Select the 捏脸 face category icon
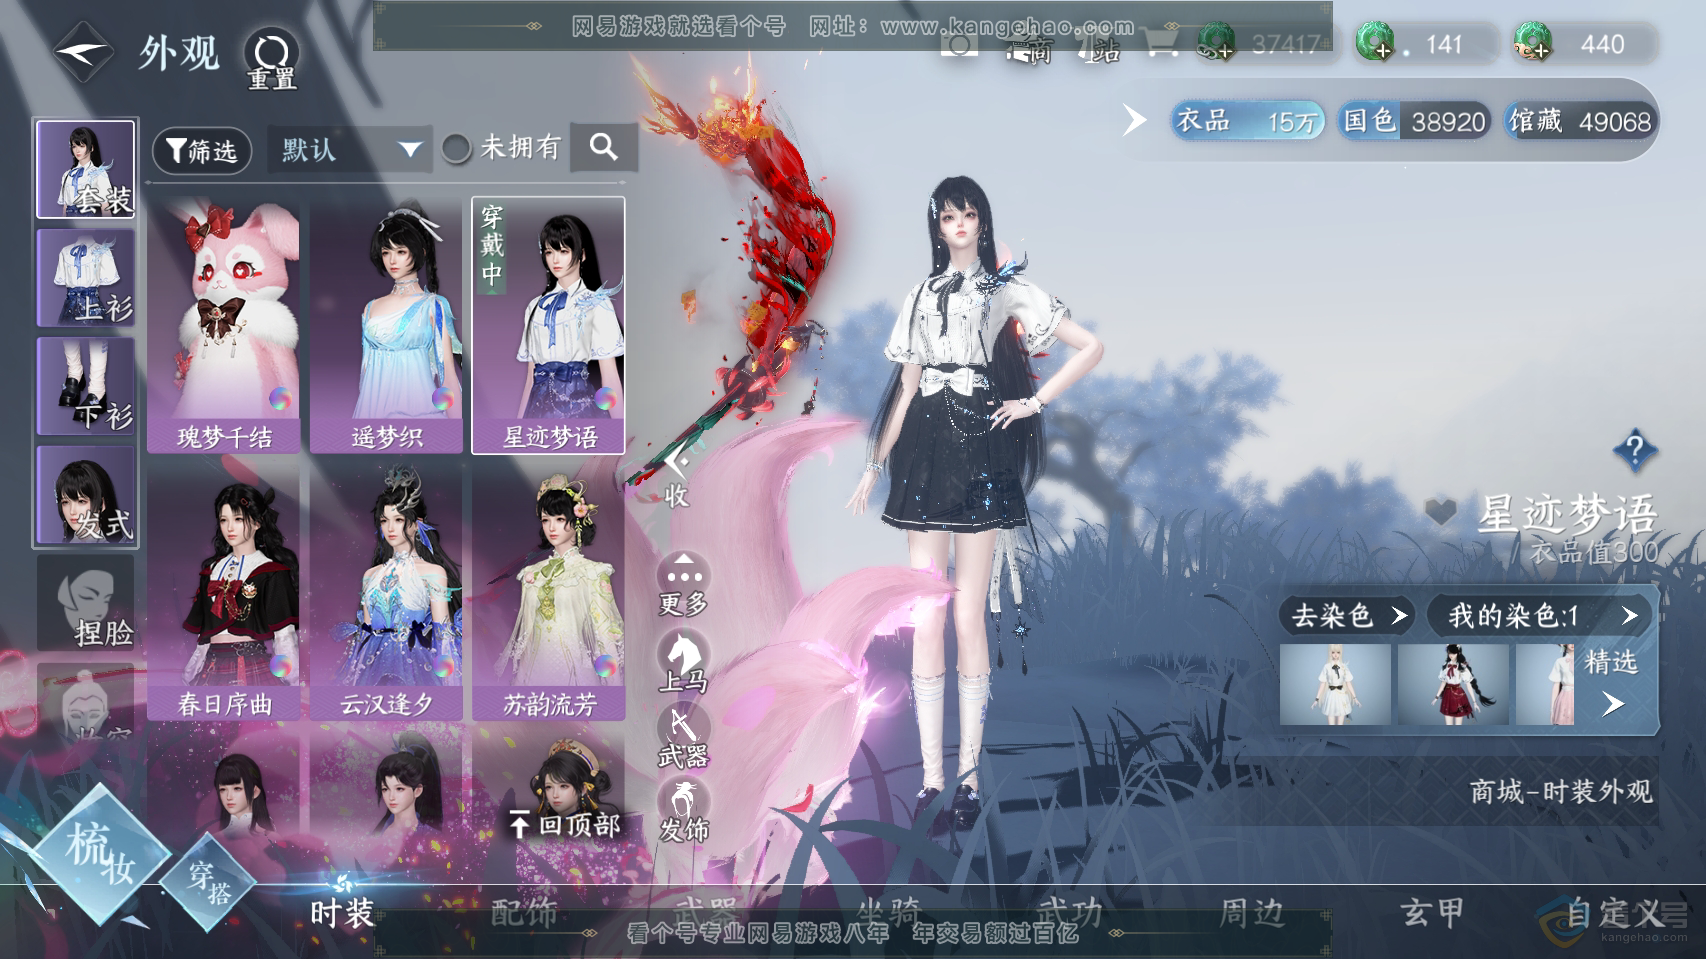The image size is (1706, 959). coord(86,602)
